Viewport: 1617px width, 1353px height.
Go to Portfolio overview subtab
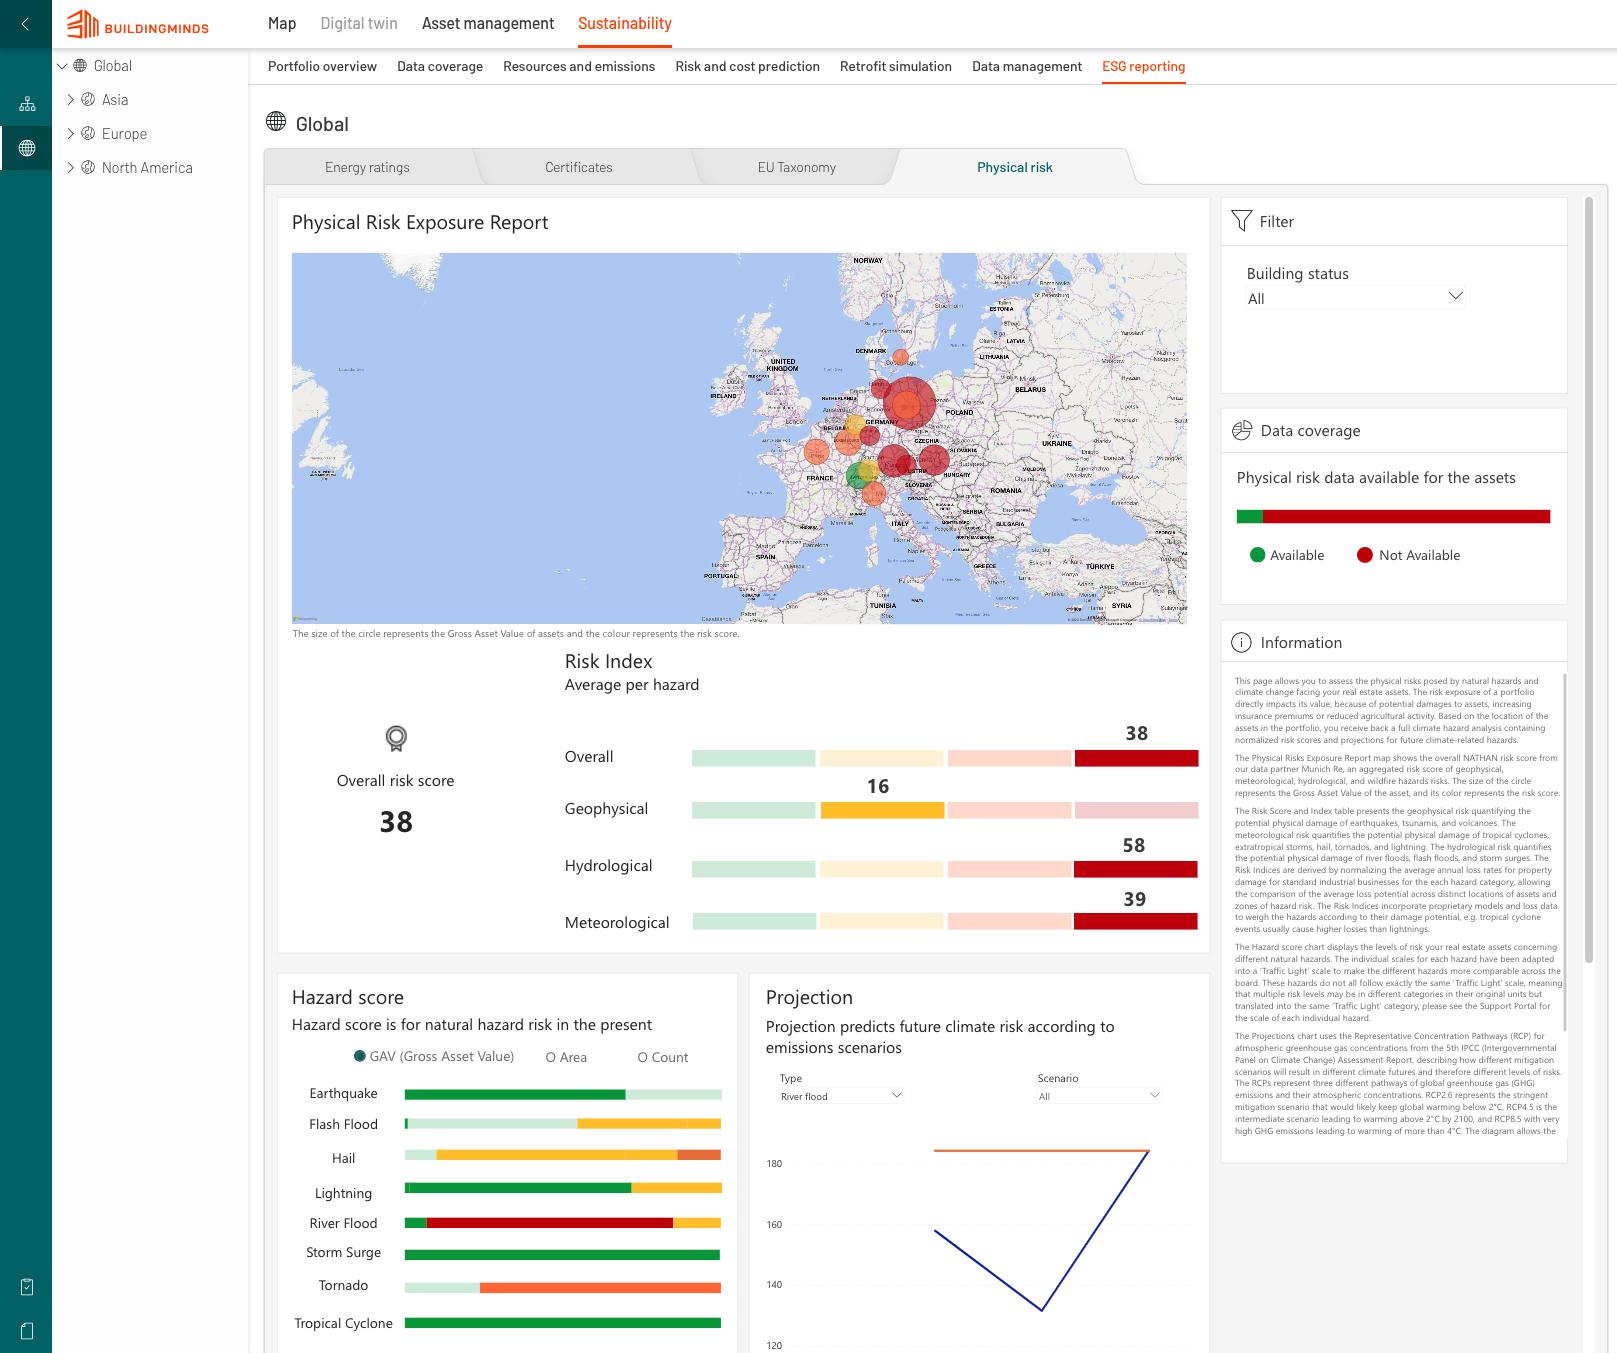322,67
